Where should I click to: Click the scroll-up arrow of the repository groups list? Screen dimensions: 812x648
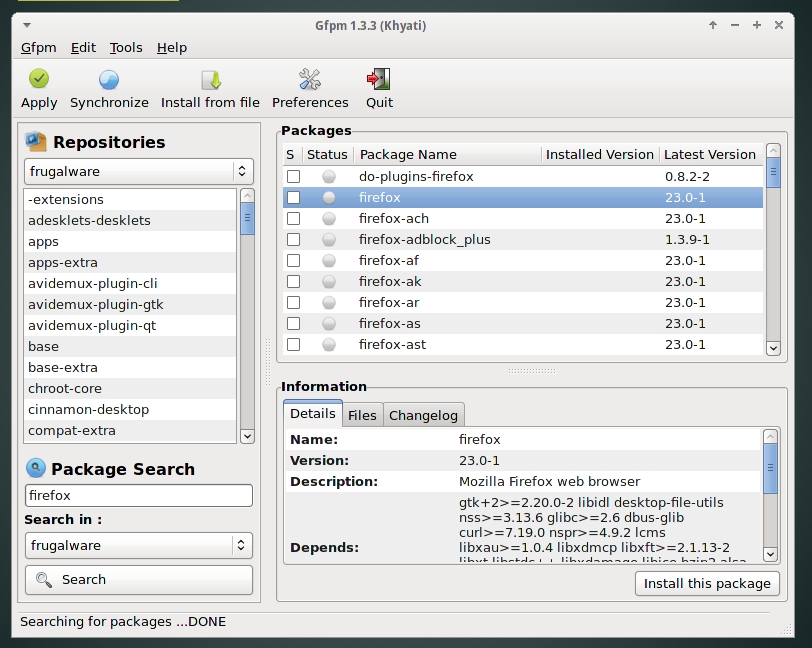pos(247,196)
